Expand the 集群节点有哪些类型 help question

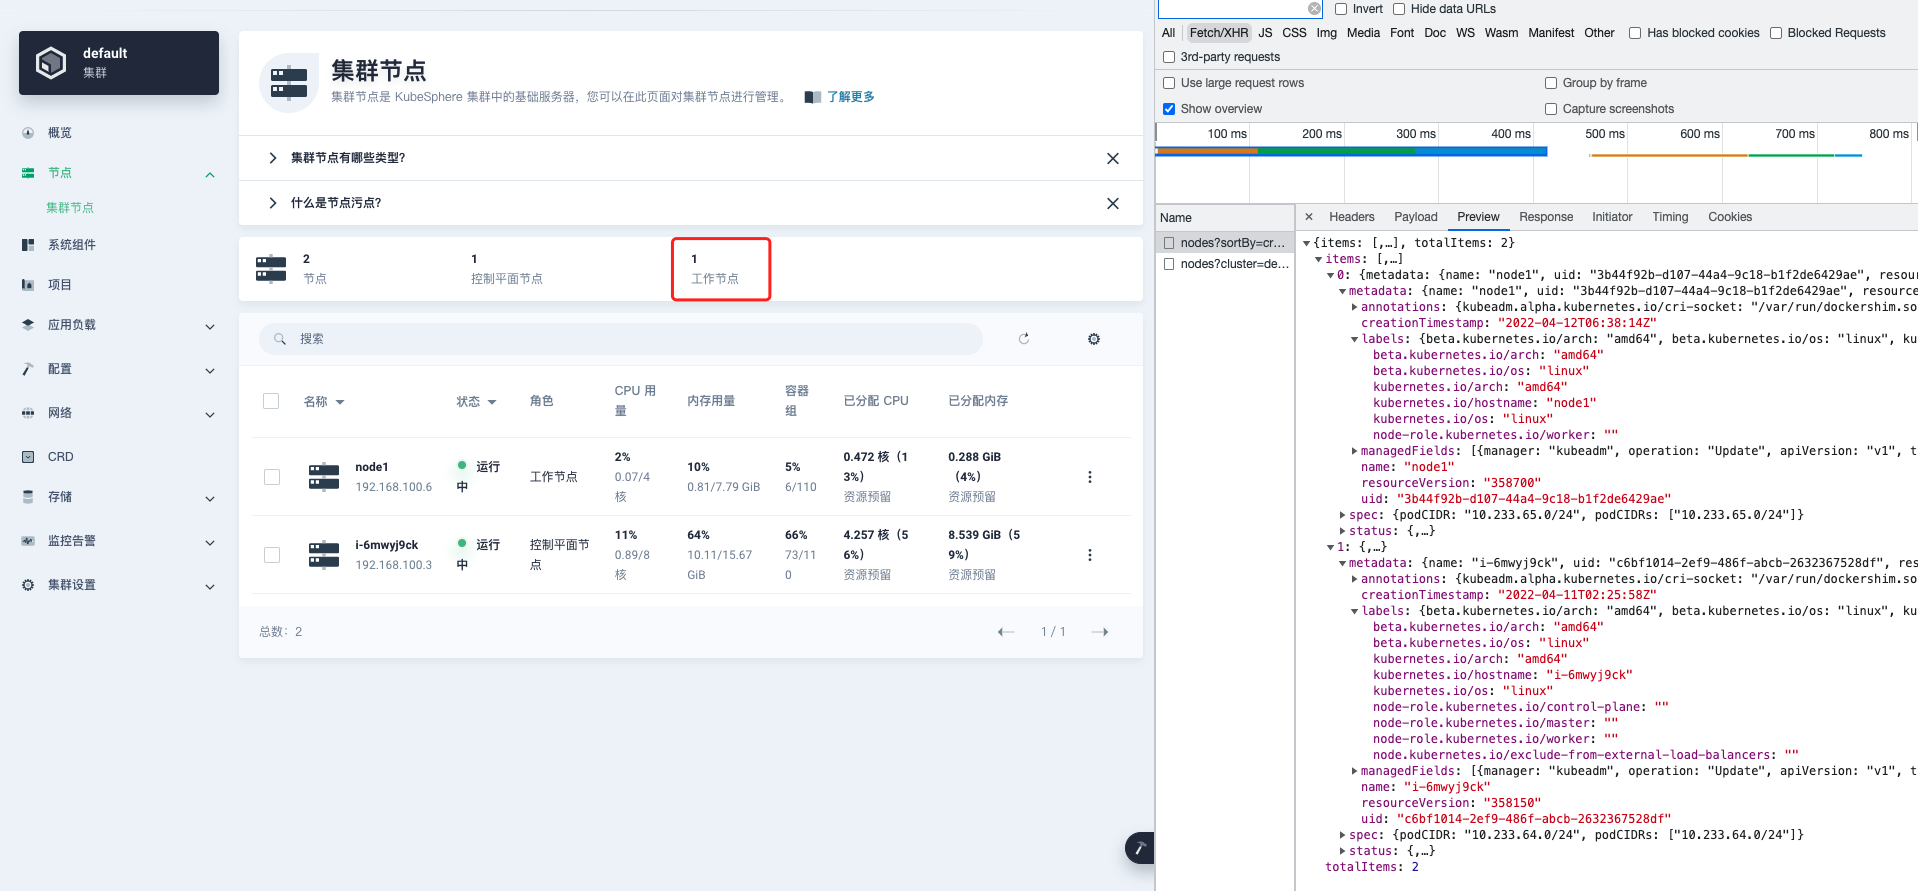click(272, 158)
